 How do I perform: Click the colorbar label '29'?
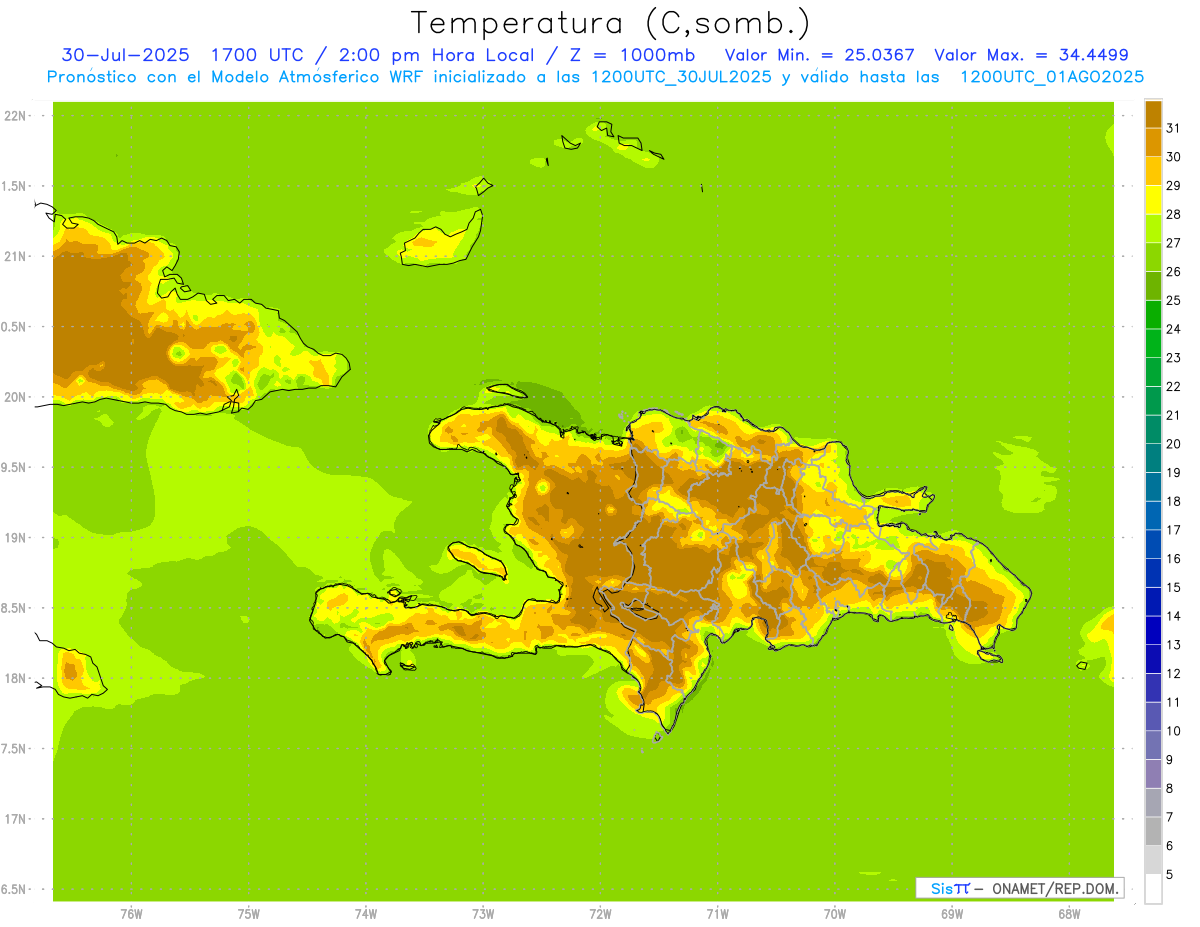1173,186
